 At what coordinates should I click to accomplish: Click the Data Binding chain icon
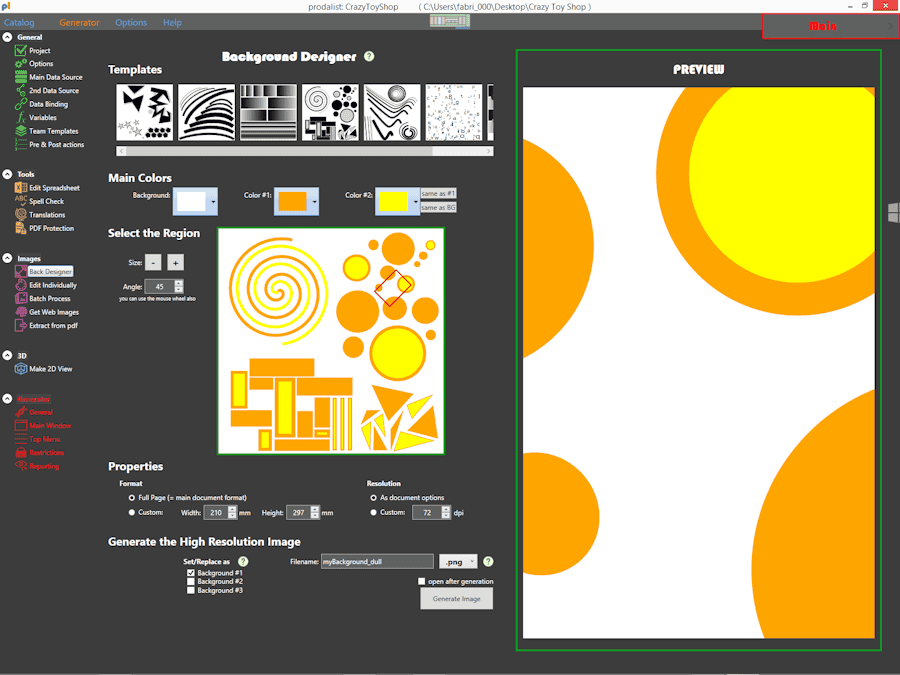pos(21,104)
